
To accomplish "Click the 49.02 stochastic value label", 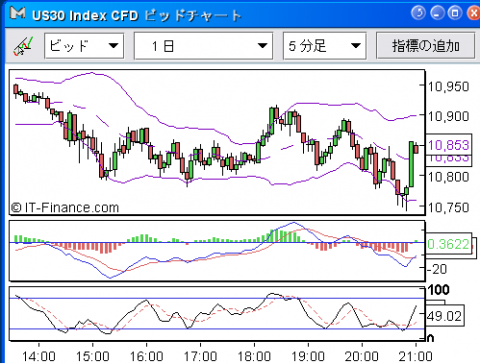I will [445, 316].
